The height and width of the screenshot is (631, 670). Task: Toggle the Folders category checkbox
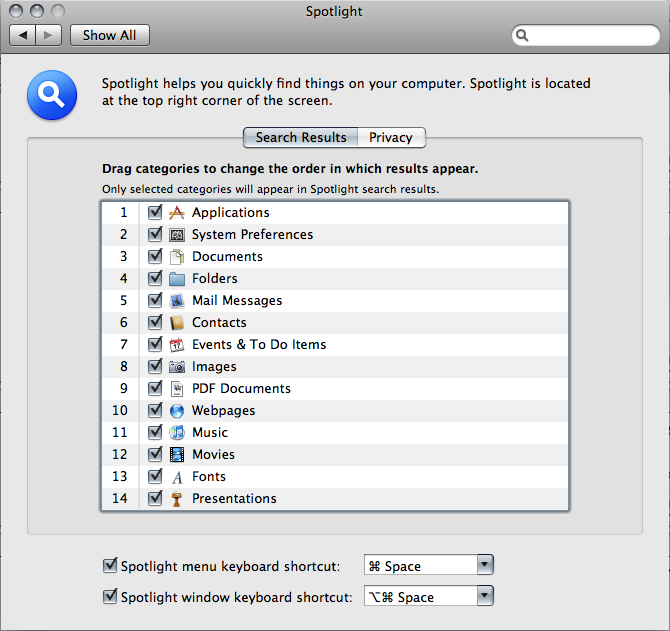point(155,278)
